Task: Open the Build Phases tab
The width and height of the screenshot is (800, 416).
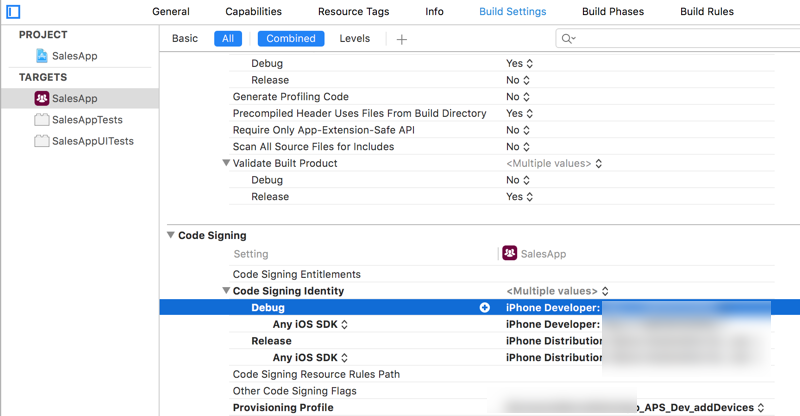Action: point(613,12)
